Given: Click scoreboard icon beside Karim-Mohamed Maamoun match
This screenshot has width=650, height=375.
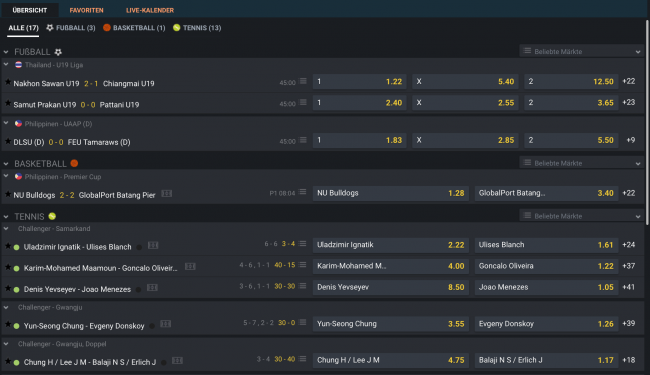Looking at the screenshot, I should coord(190,266).
